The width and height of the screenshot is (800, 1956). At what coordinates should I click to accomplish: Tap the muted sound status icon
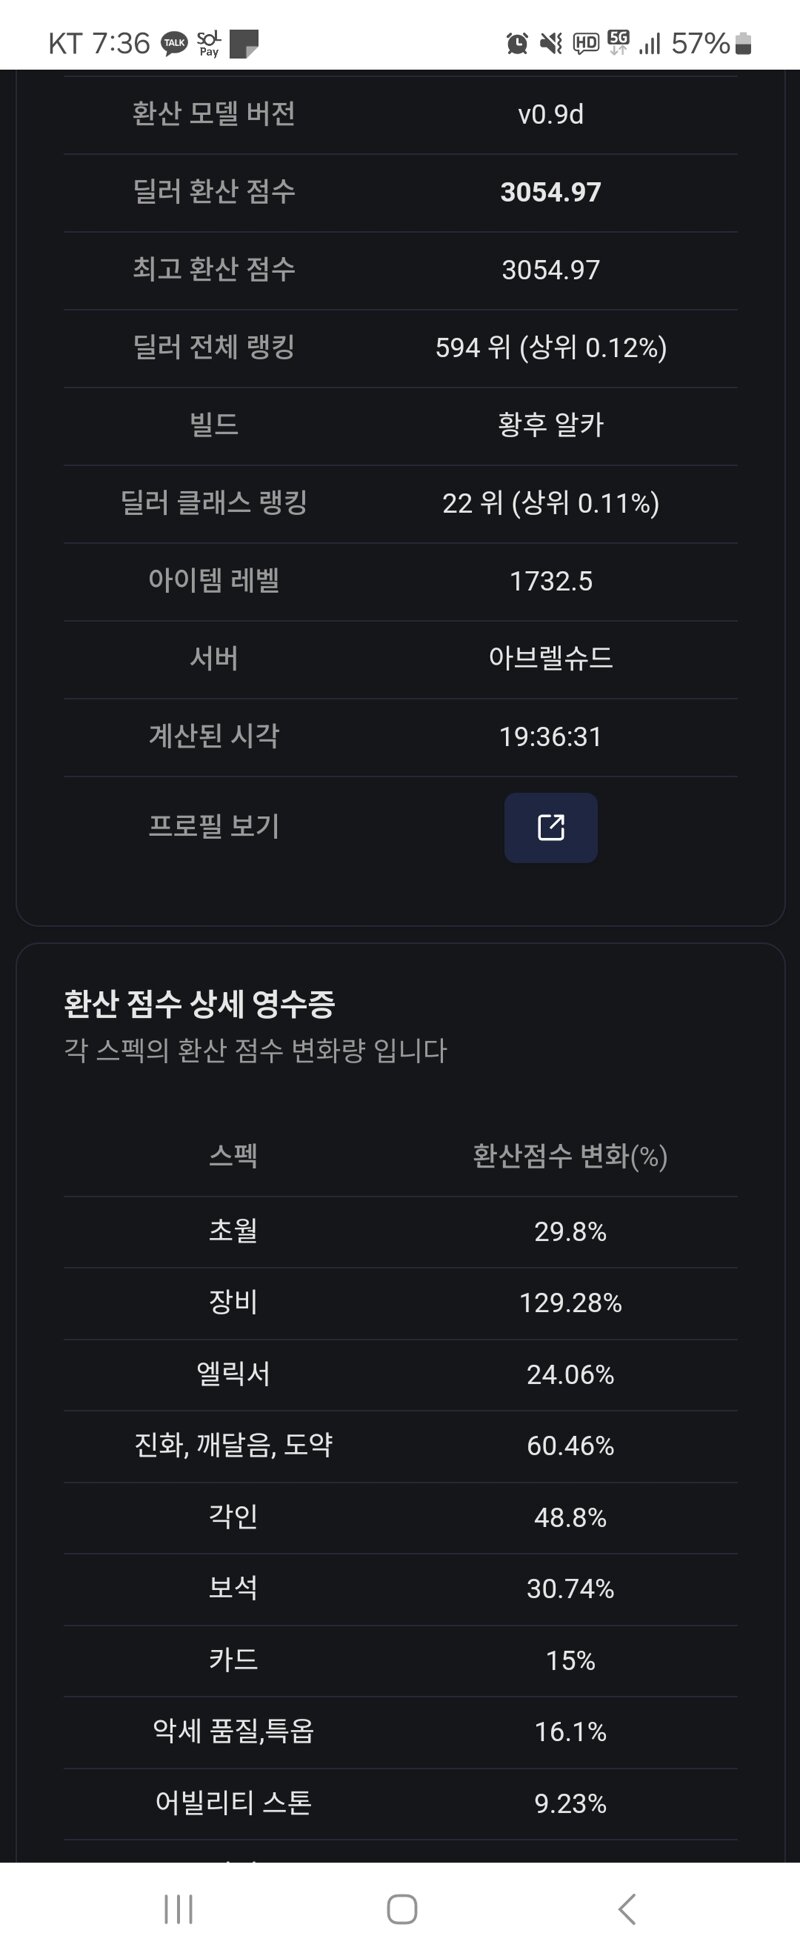pos(550,43)
